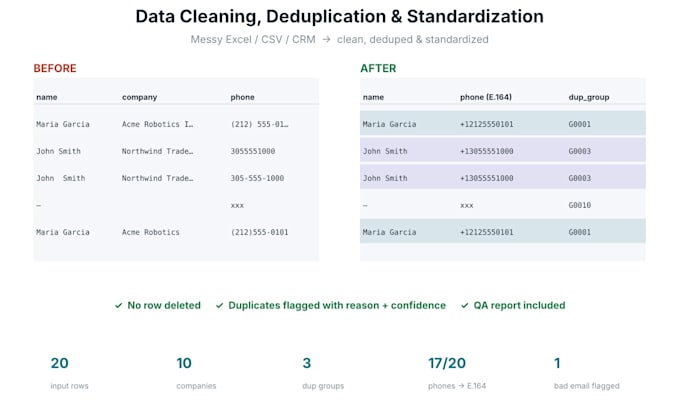This screenshot has height=409, width=680.
Task: Select the 'xxx' phone cell in AFTER table
Action: 467,206
